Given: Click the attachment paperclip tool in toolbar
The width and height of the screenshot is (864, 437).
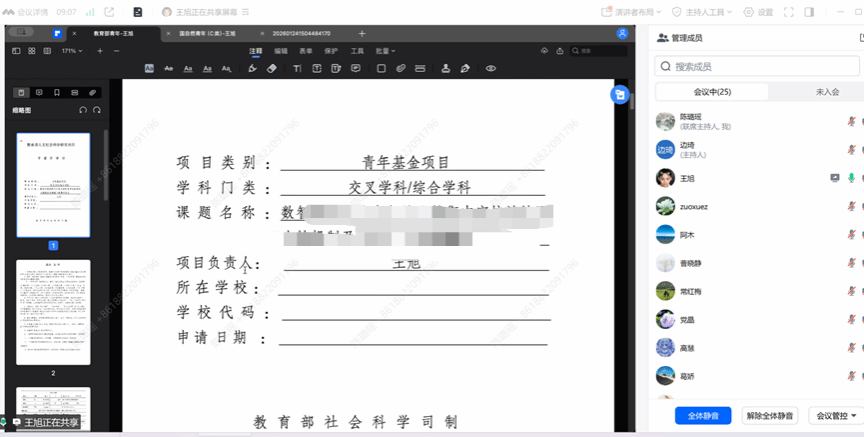Looking at the screenshot, I should [400, 69].
